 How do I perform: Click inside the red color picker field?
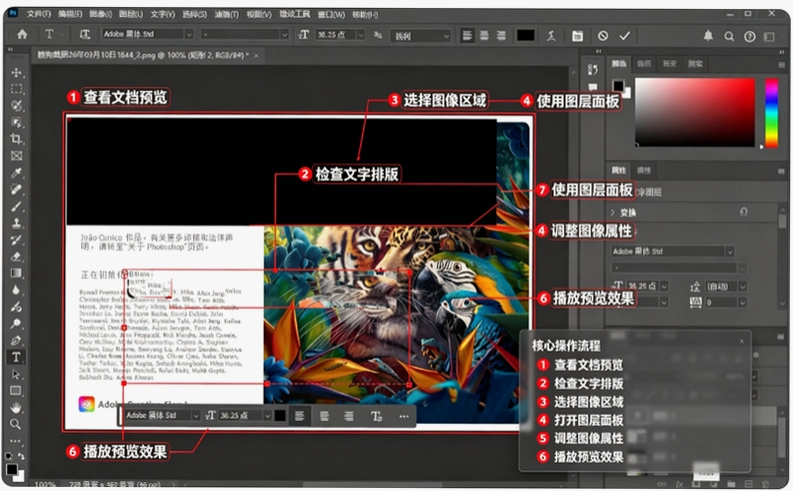695,112
